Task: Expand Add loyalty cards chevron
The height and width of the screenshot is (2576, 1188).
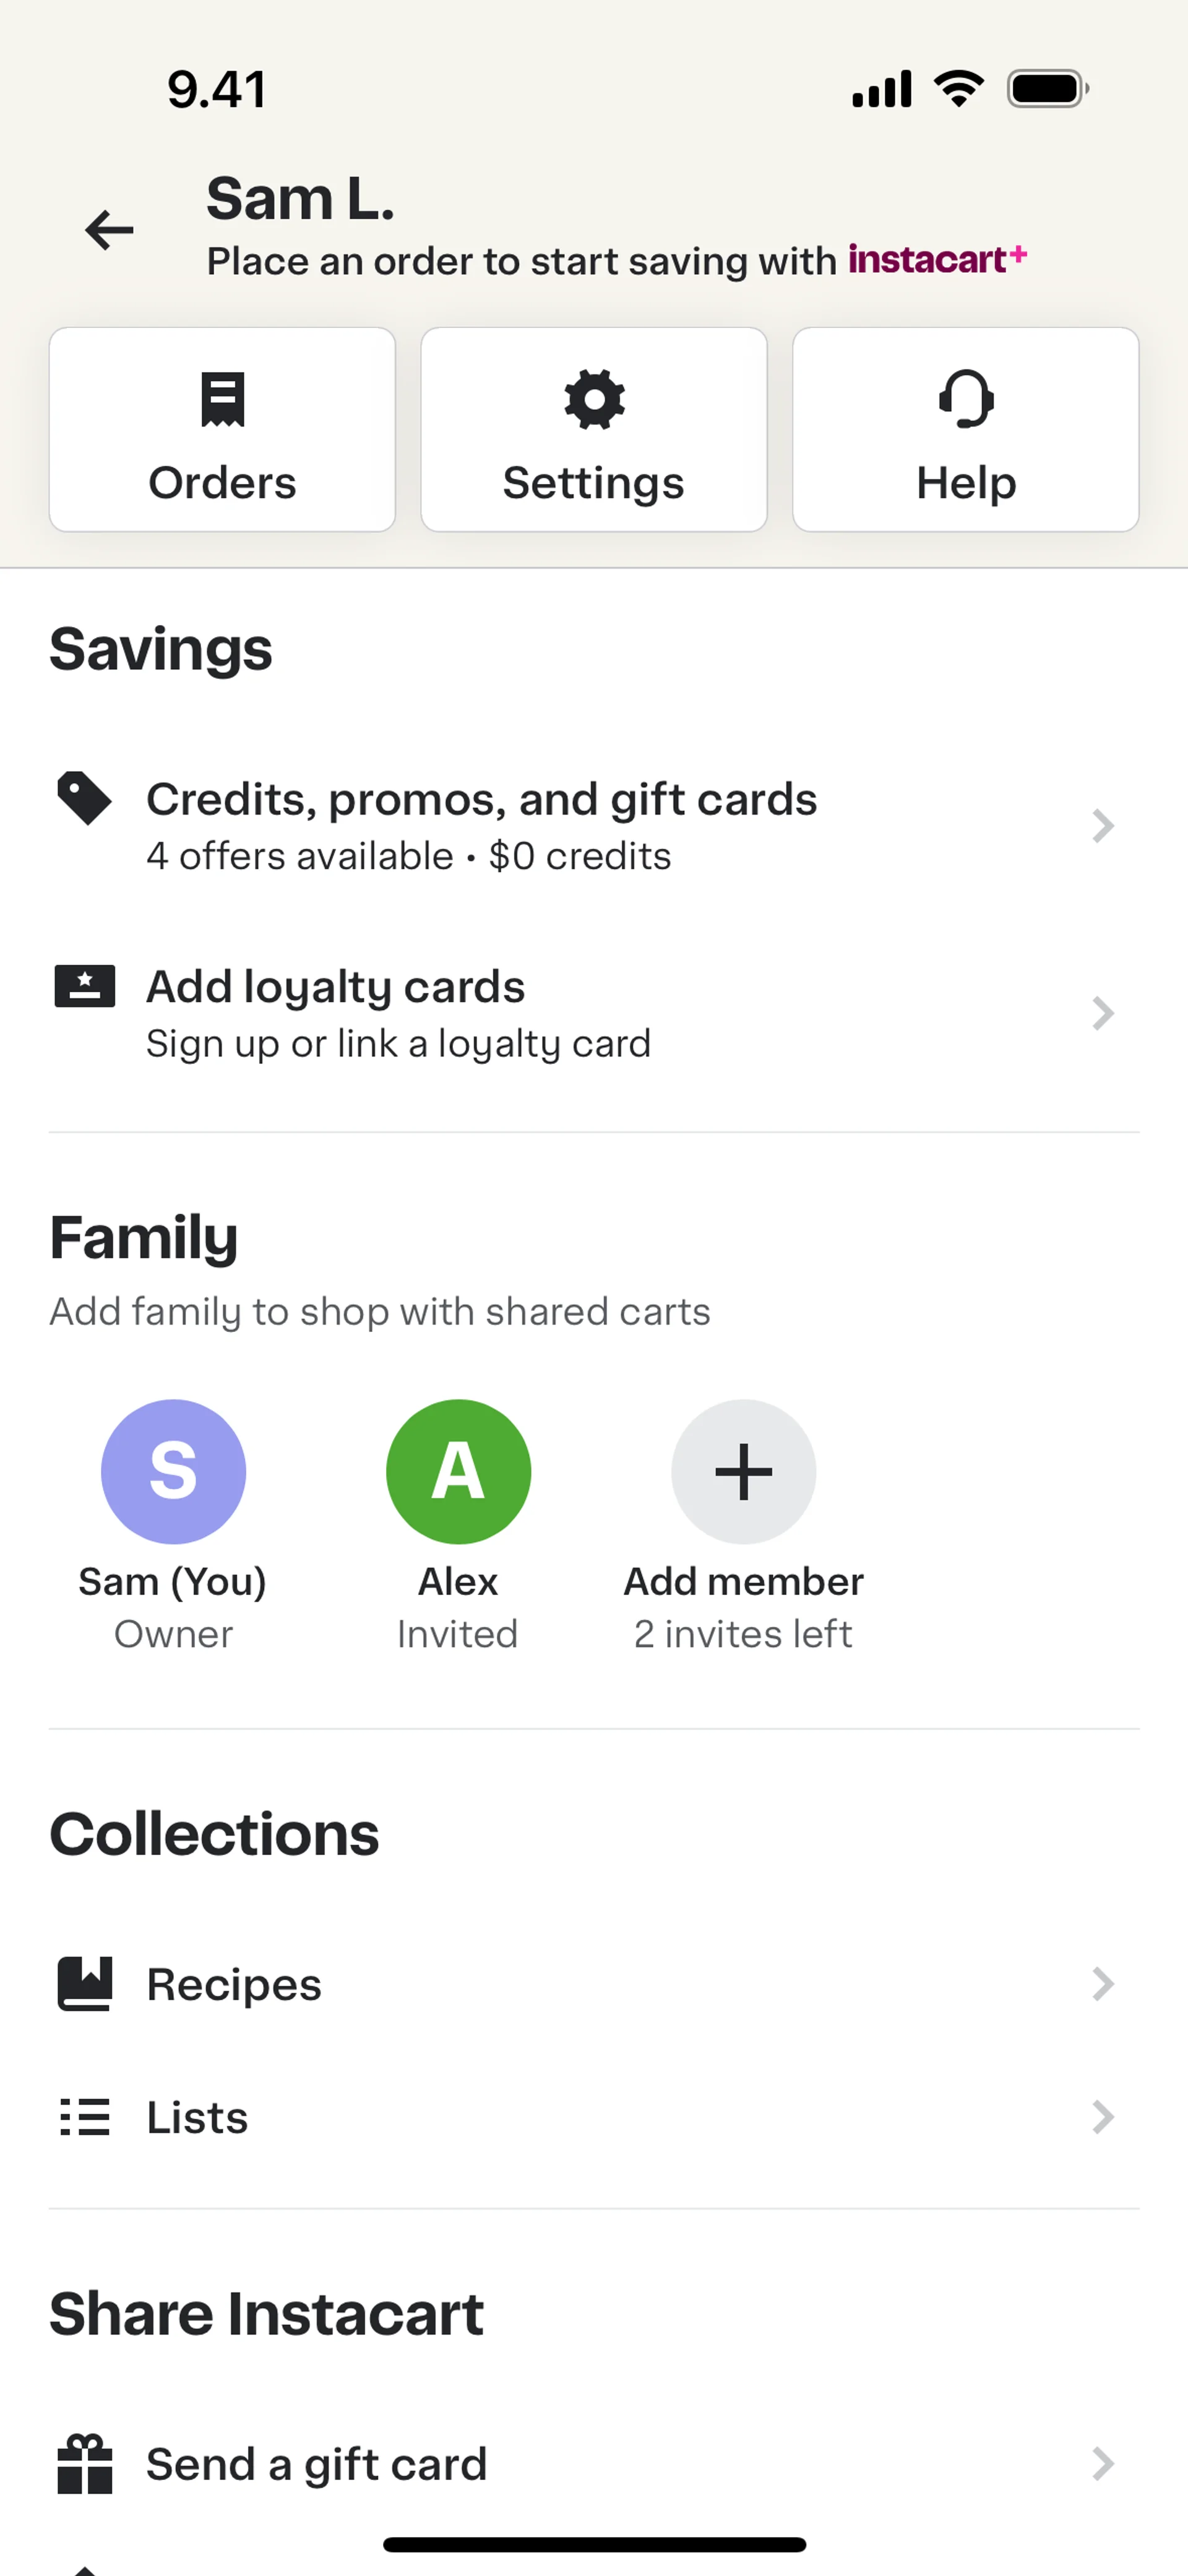Action: [x=1102, y=1014]
